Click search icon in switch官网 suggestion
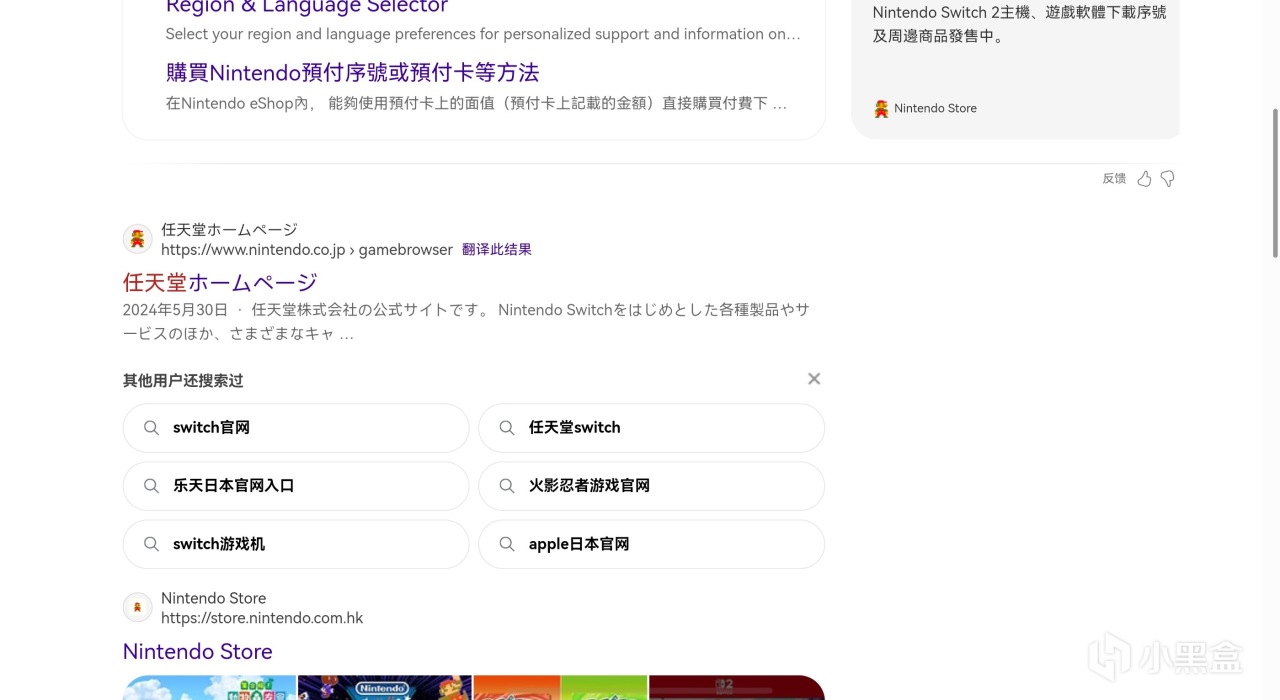The height and width of the screenshot is (700, 1280). [151, 428]
